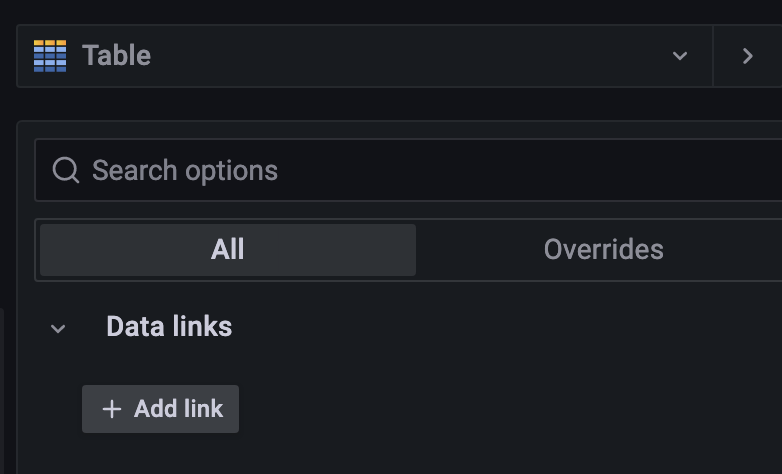Open the Table panel type selector

[365, 56]
